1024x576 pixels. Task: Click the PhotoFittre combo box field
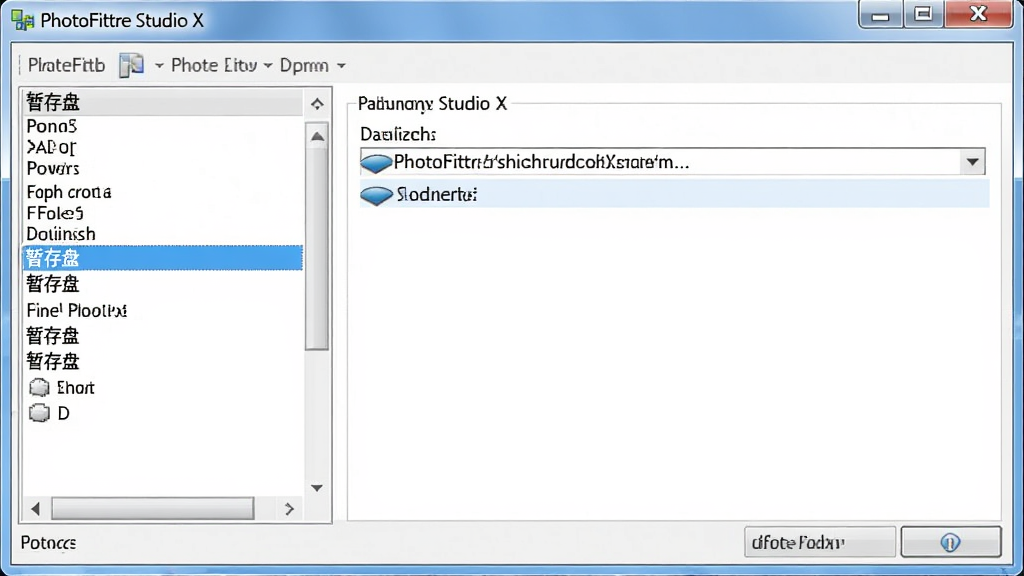pos(672,162)
